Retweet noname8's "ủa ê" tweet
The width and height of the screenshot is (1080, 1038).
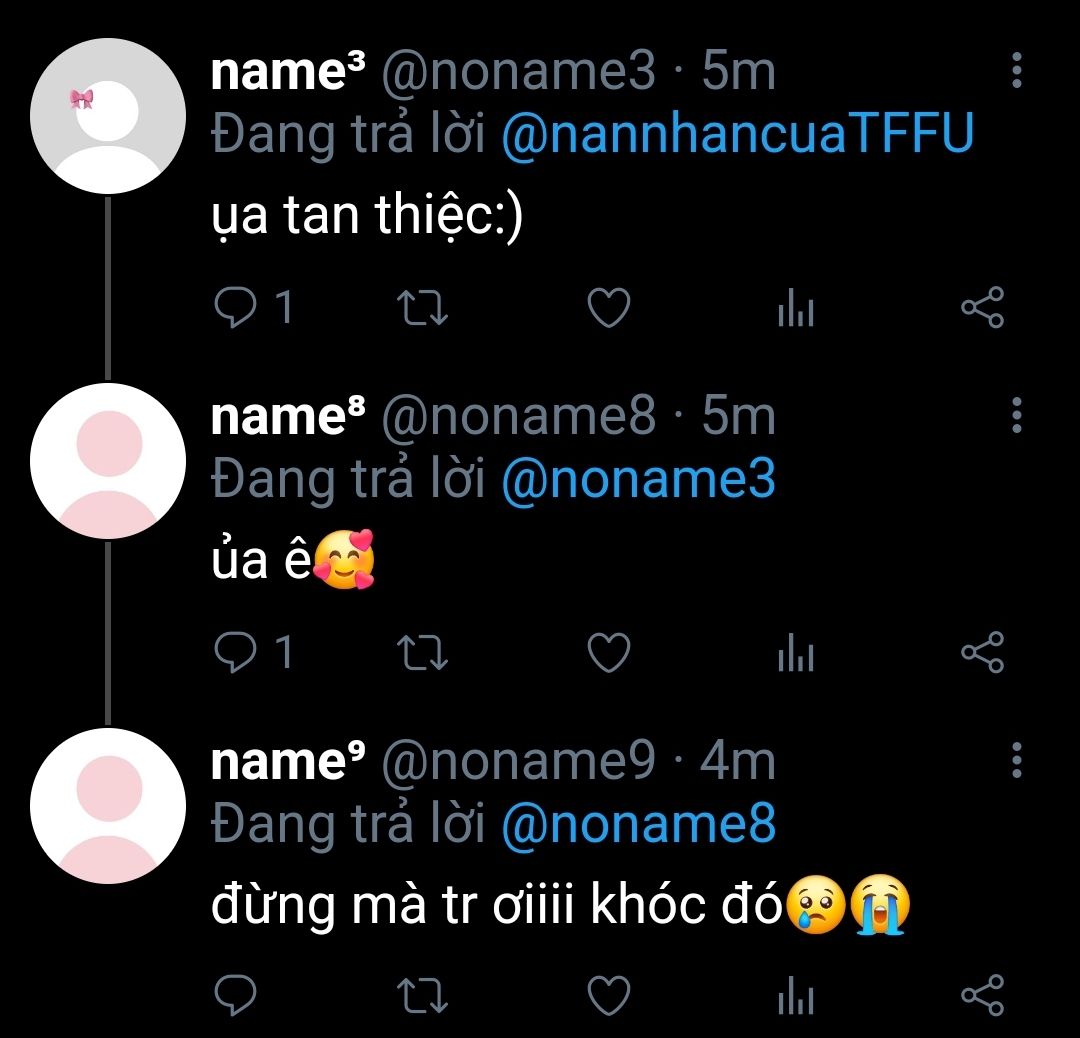pos(422,653)
